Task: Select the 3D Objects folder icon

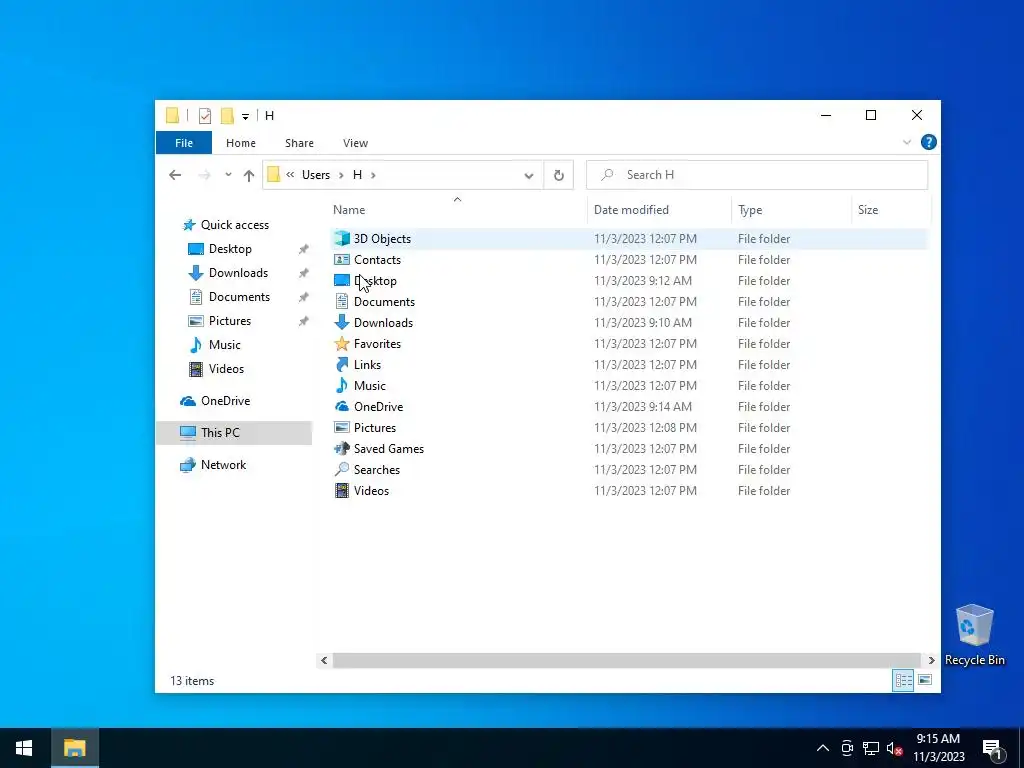Action: tap(342, 238)
